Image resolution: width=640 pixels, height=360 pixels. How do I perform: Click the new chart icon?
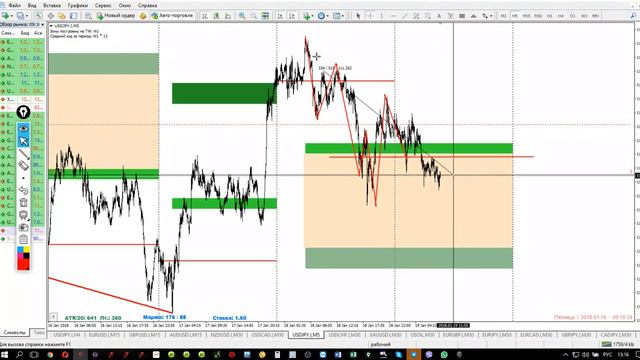pos(6,16)
